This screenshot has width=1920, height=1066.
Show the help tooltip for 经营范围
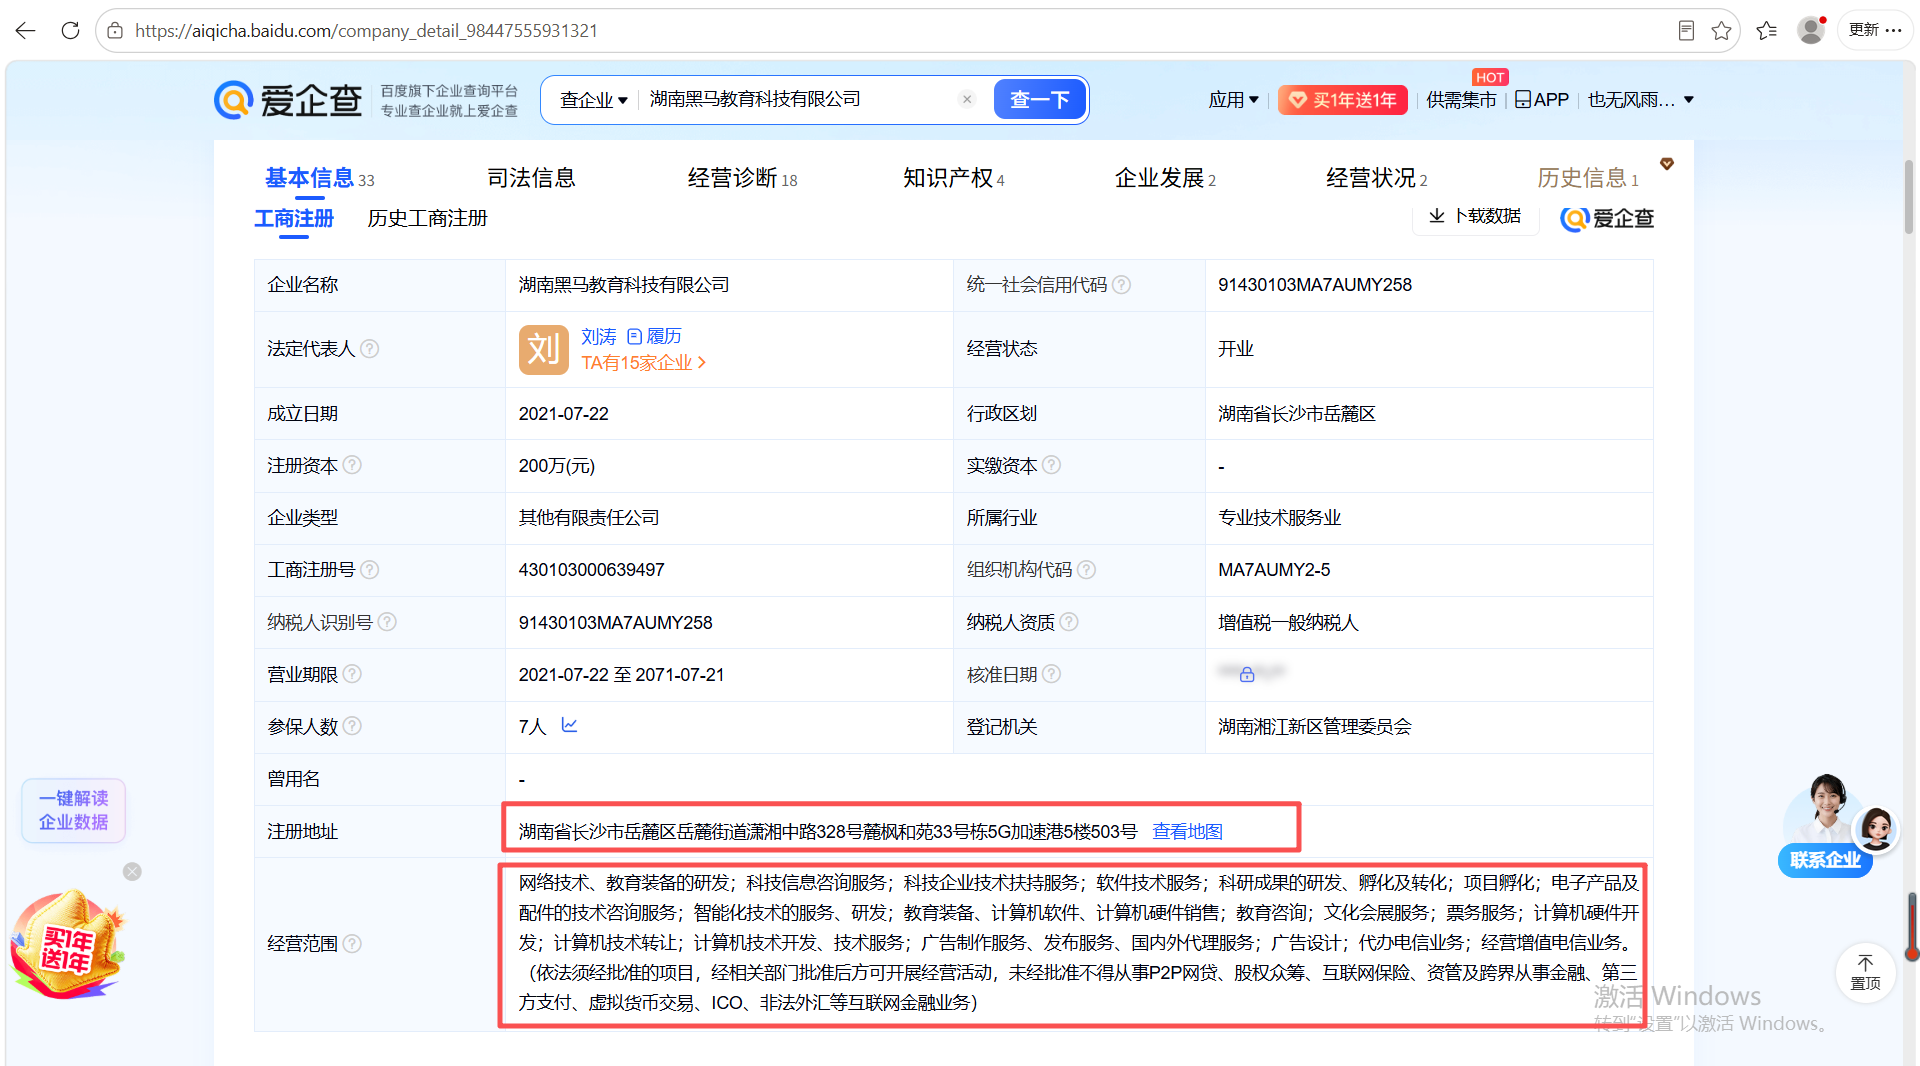(x=352, y=944)
